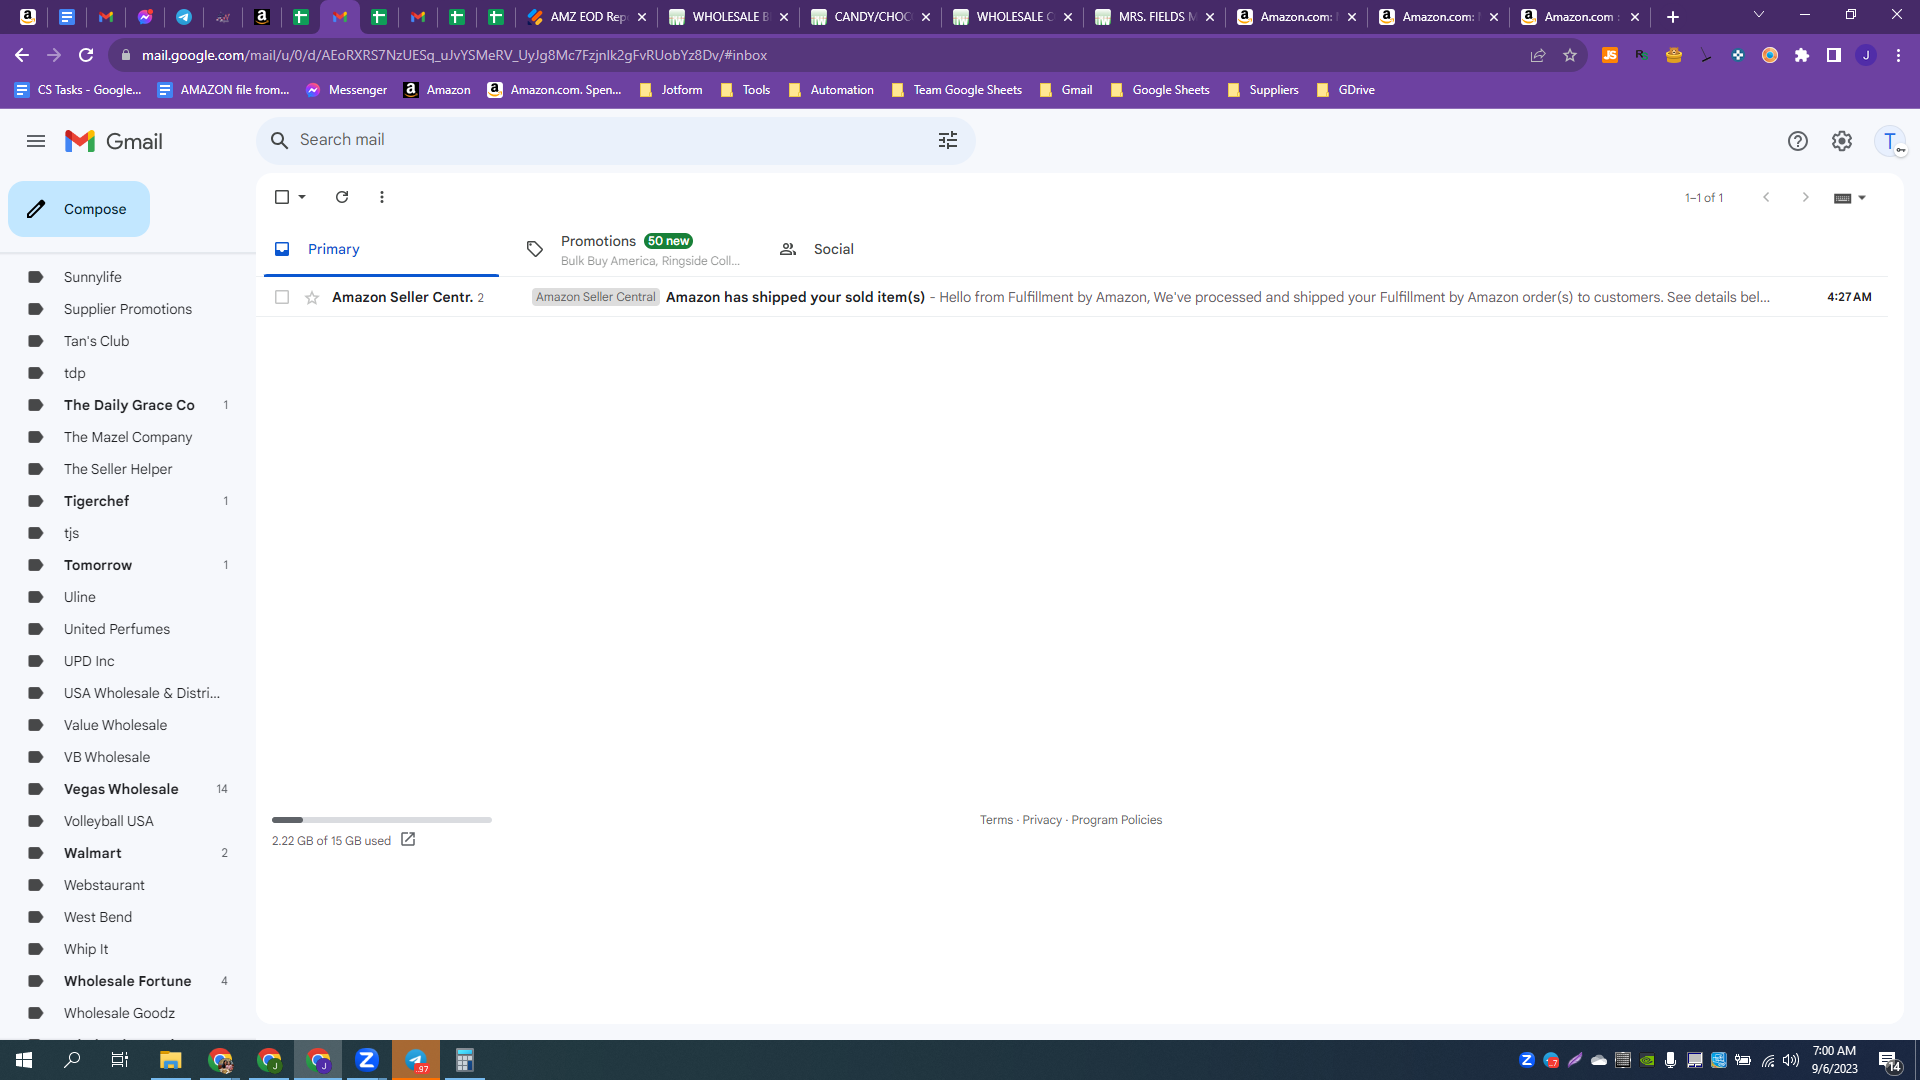Open the Amazon has shipped email
Image resolution: width=1920 pixels, height=1080 pixels.
tap(1072, 297)
